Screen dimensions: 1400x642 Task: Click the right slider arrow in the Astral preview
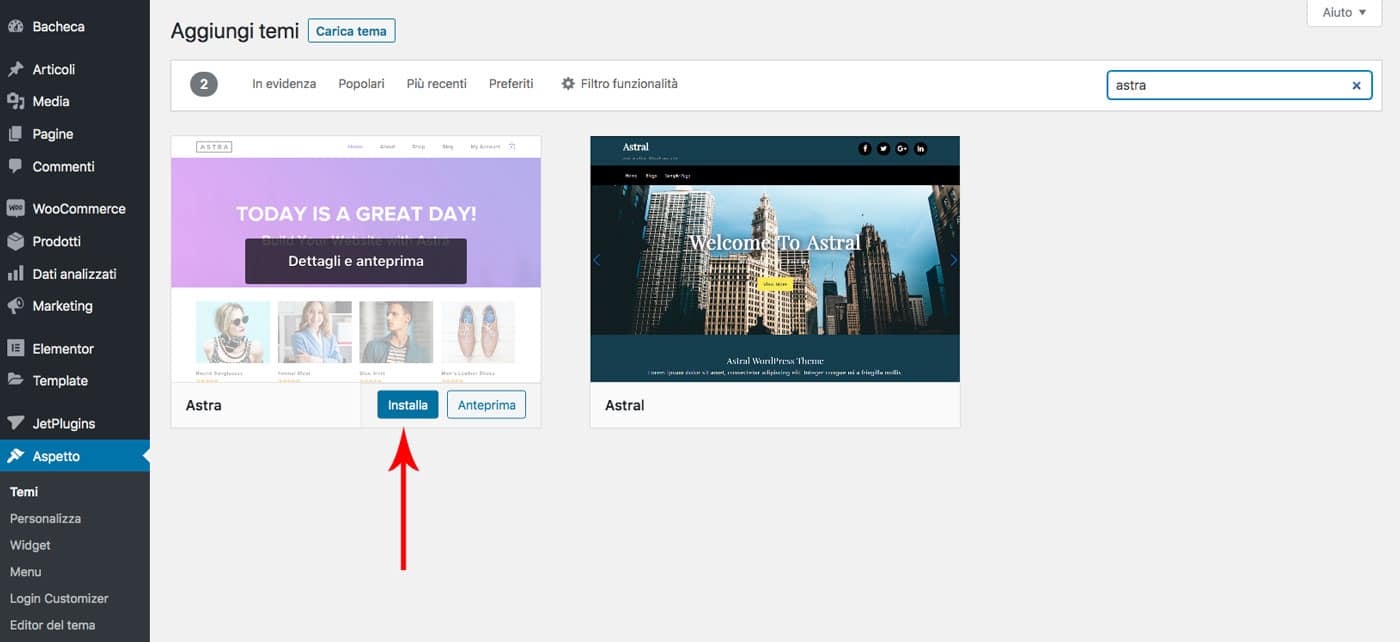[x=953, y=260]
